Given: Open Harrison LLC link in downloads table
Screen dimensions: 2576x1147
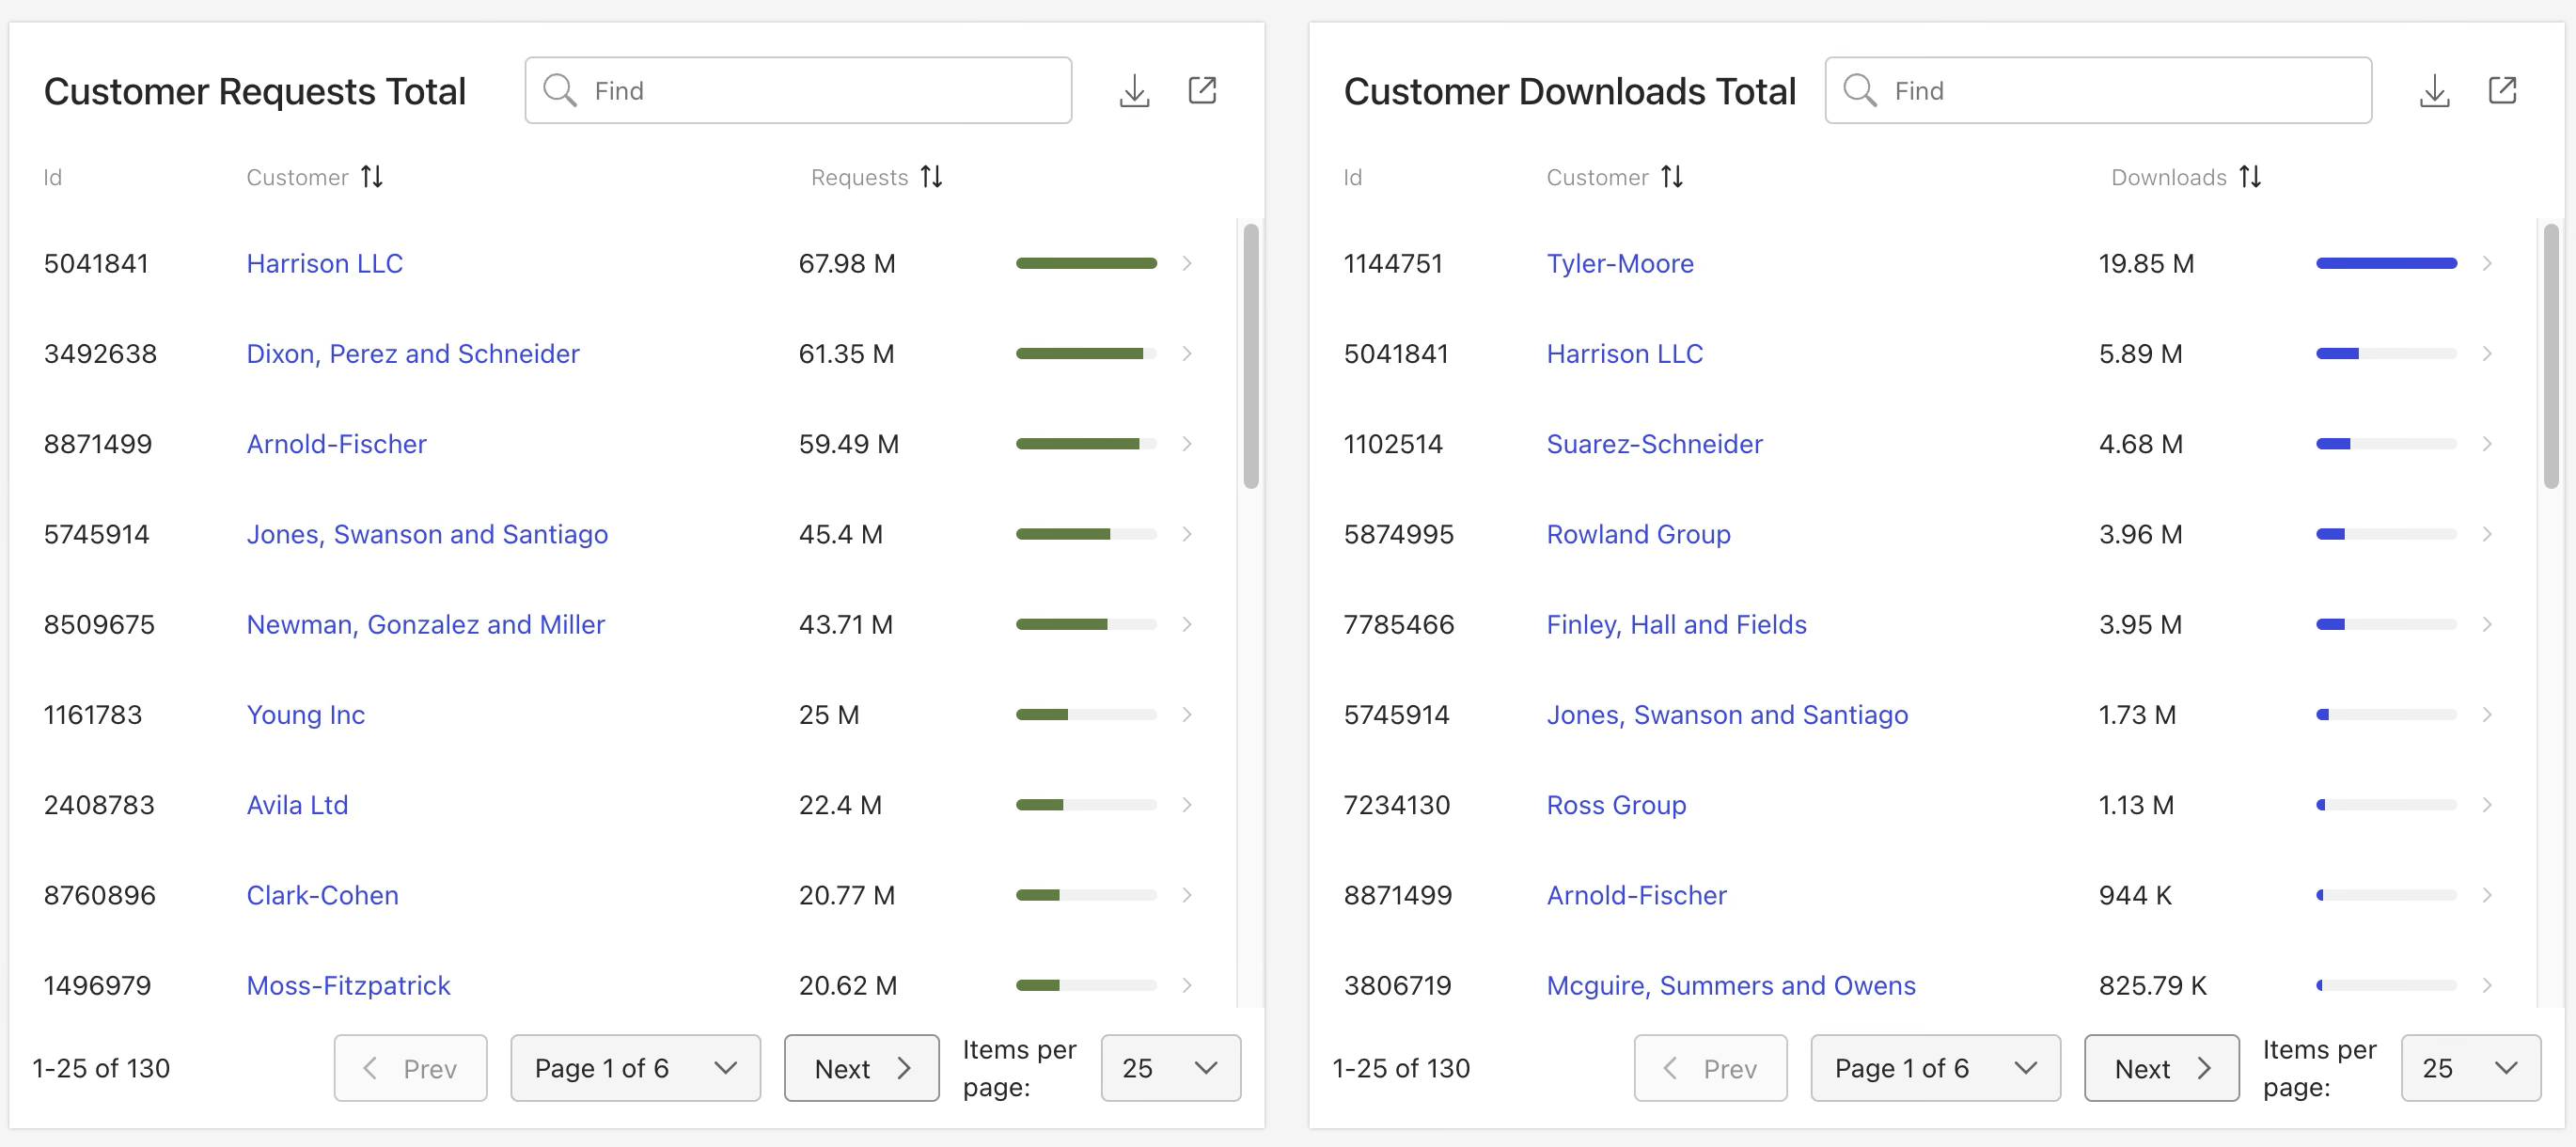Looking at the screenshot, I should [1624, 354].
